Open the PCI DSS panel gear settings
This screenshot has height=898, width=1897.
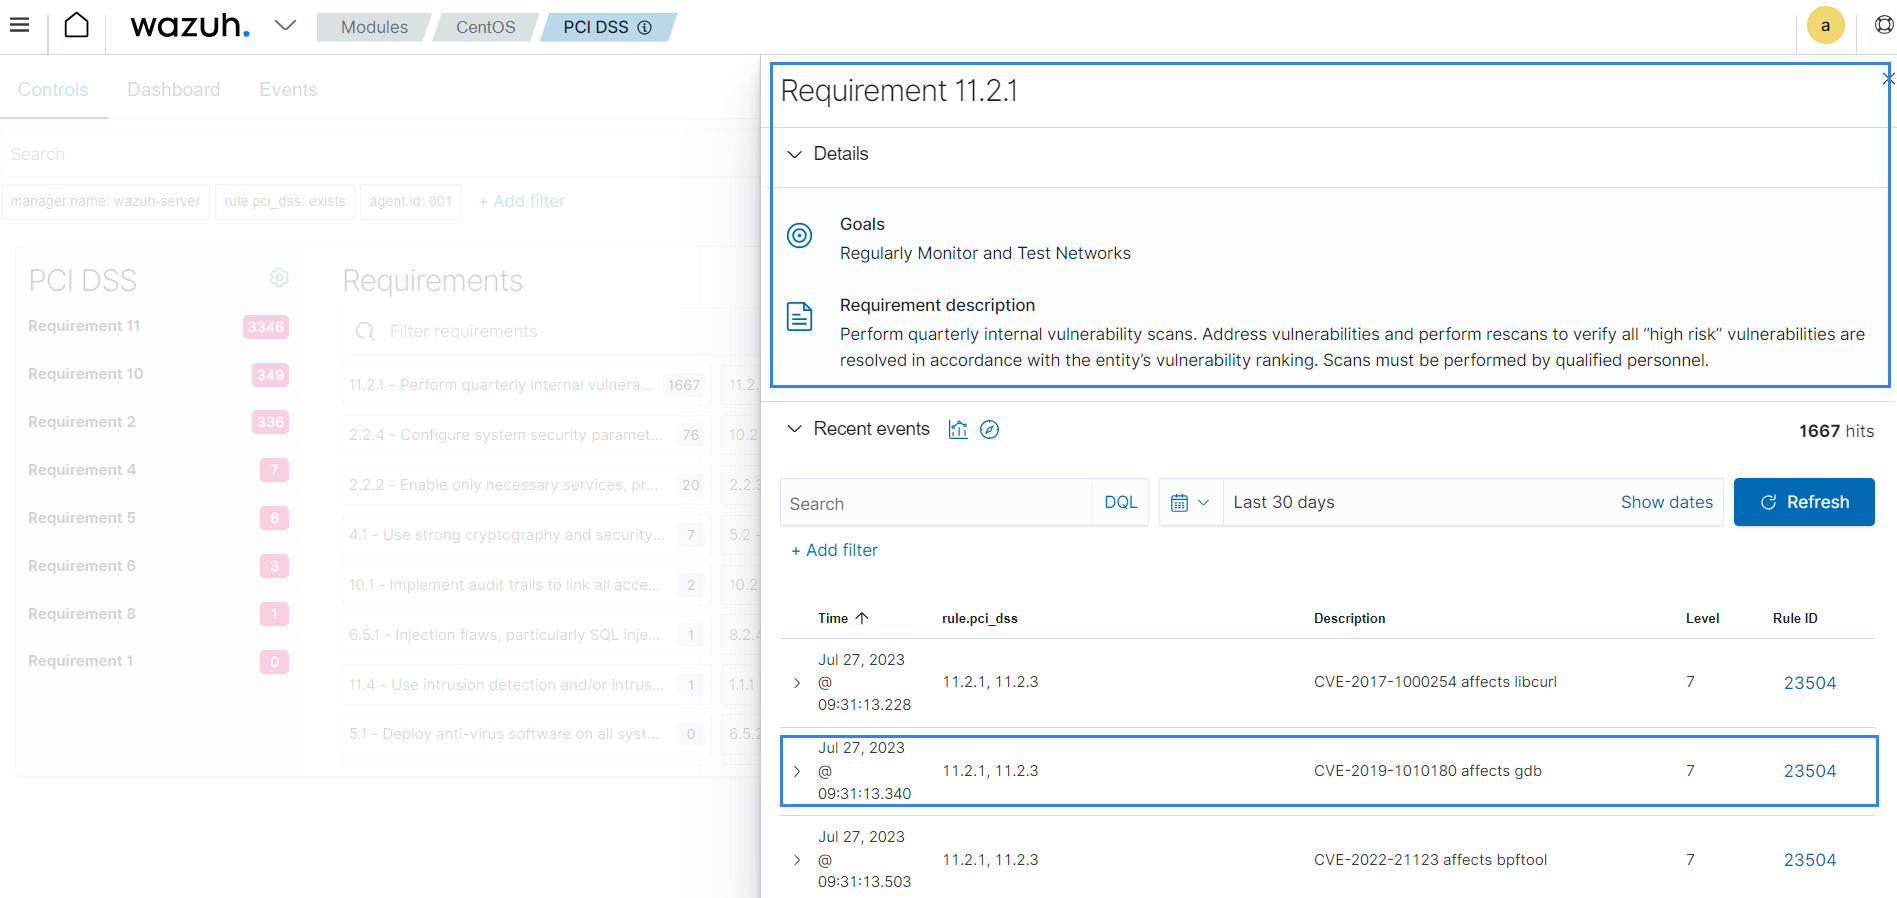click(280, 277)
